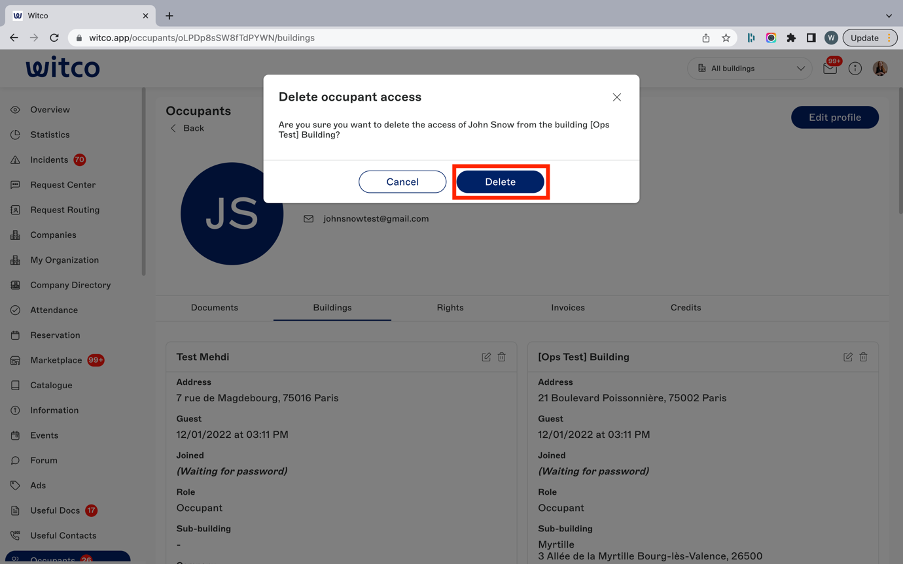Open Marketplace in the sidebar
Image resolution: width=904 pixels, height=564 pixels.
tap(56, 360)
